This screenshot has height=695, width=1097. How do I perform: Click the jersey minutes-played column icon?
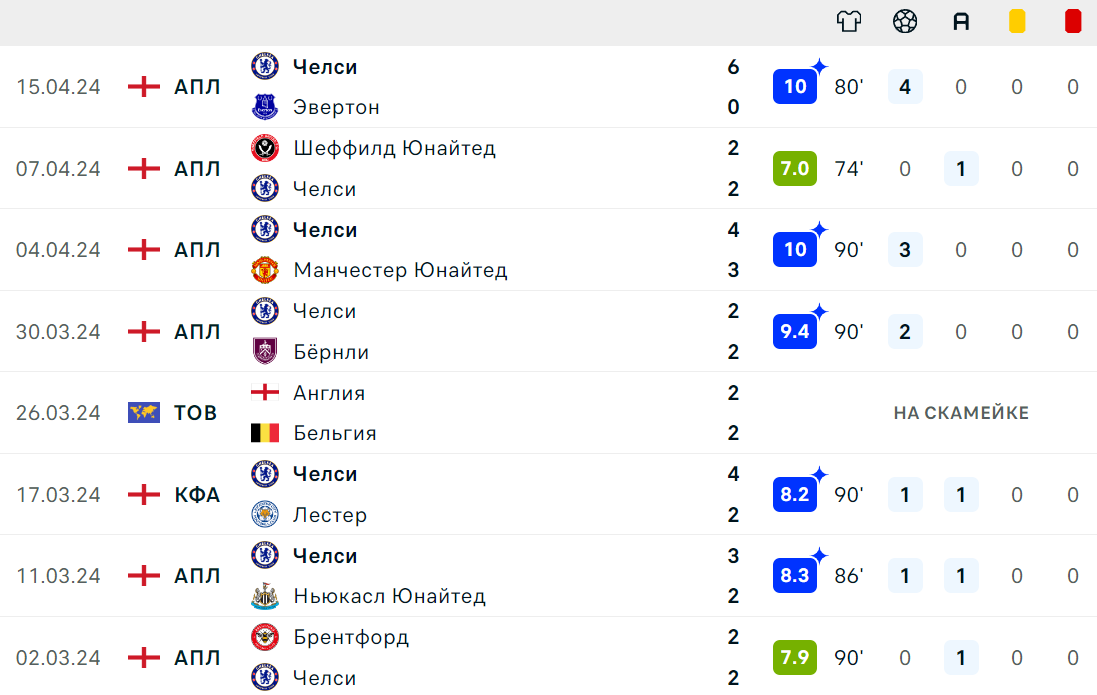click(849, 22)
